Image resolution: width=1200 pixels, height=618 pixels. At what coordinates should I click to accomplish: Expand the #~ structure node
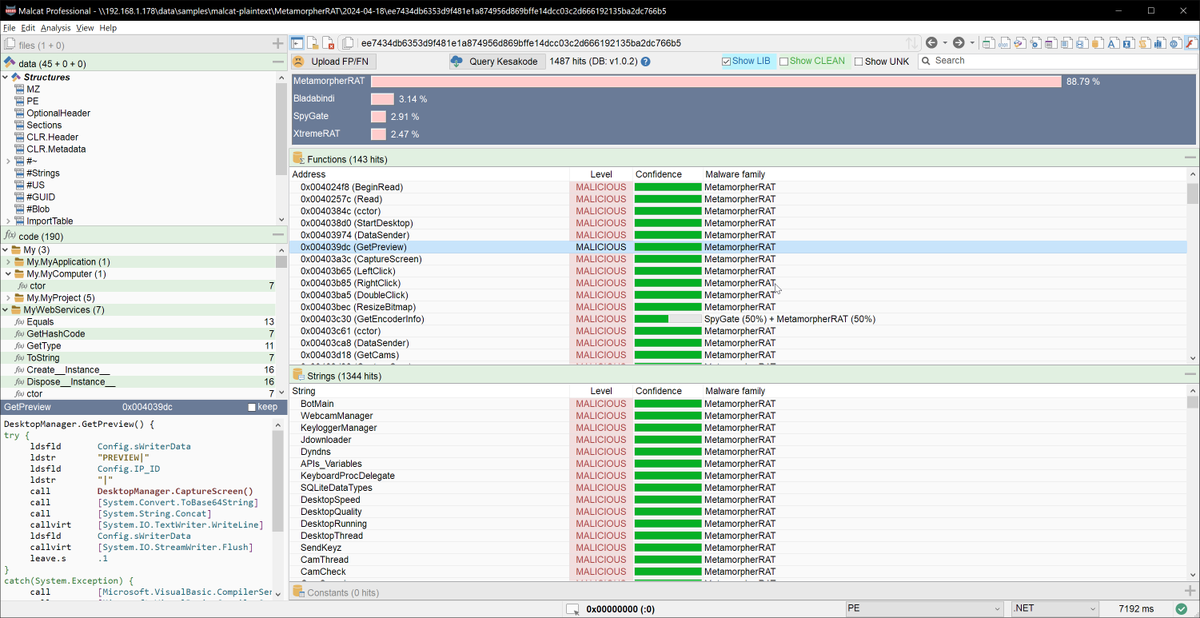click(x=8, y=161)
